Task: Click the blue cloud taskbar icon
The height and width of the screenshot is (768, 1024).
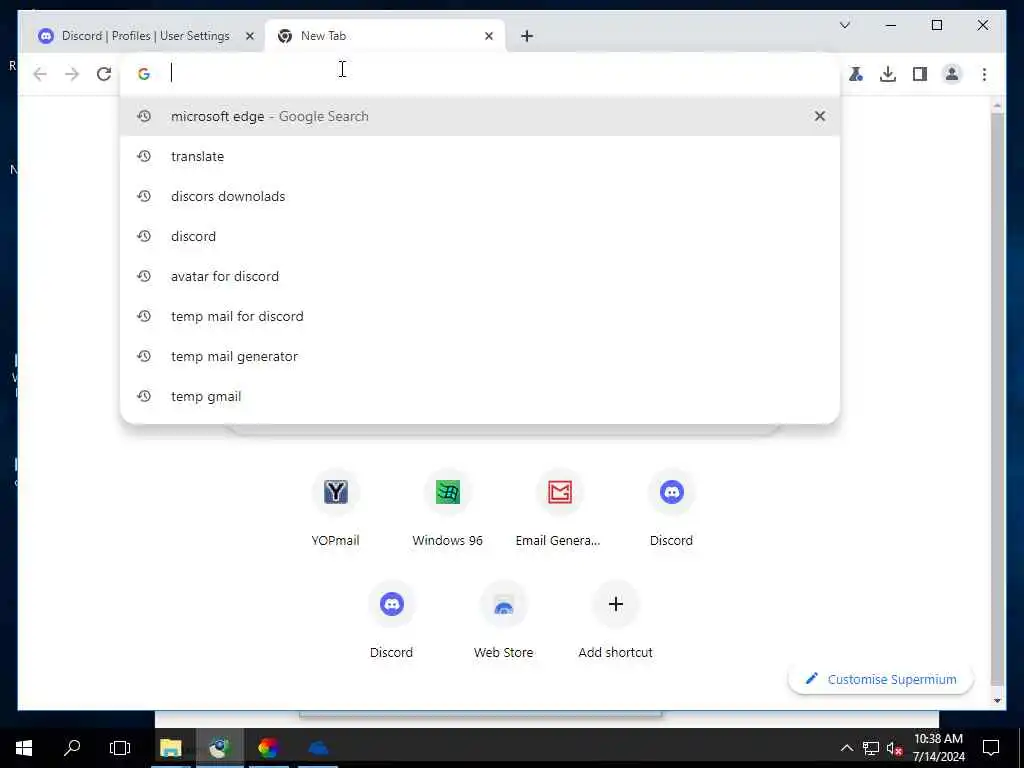Action: 318,748
